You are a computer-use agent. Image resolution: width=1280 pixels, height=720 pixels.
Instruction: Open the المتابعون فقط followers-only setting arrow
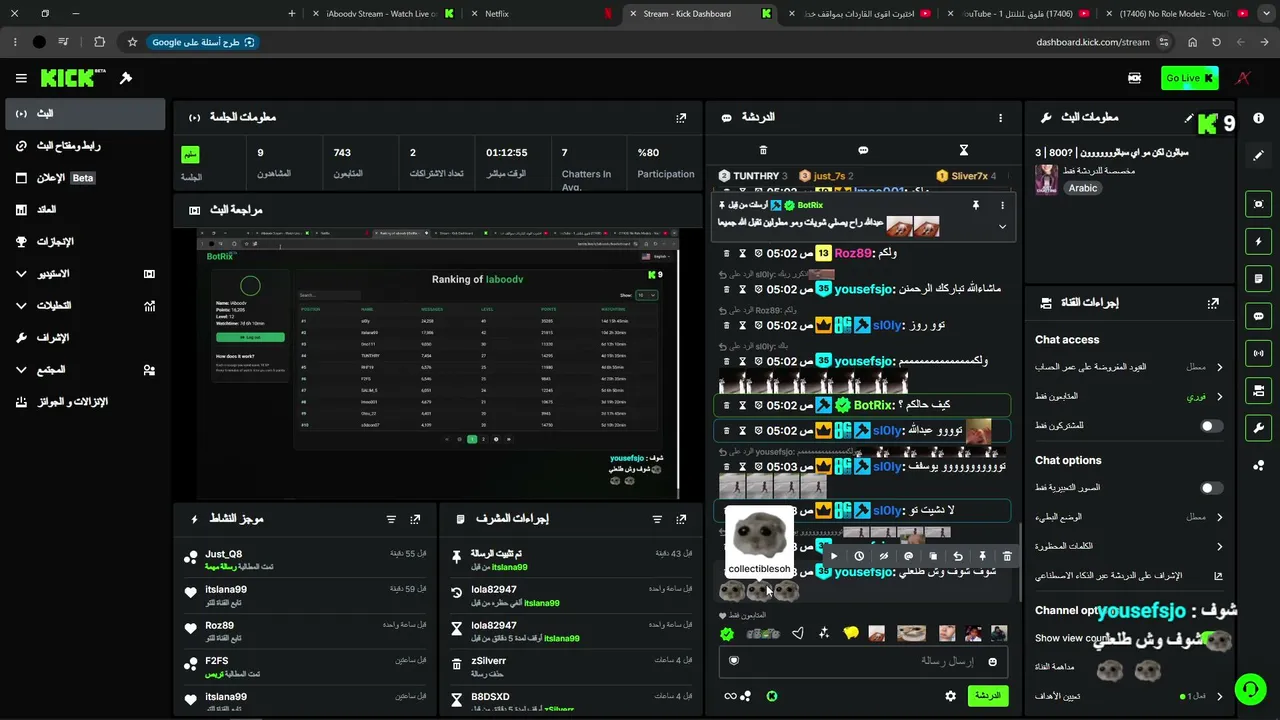[1219, 396]
